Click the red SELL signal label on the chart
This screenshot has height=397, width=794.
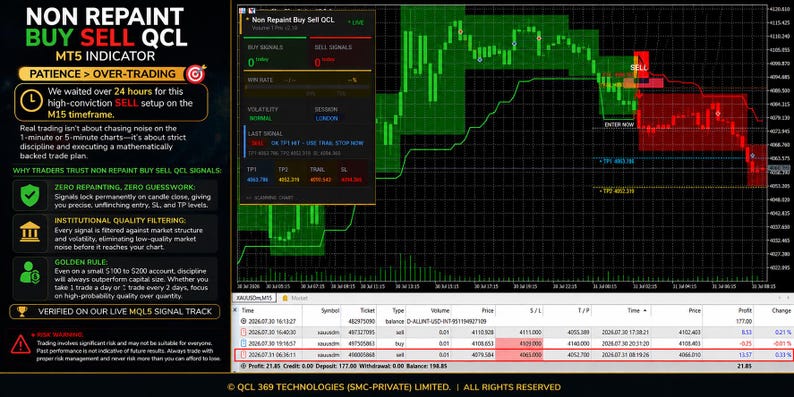point(639,67)
